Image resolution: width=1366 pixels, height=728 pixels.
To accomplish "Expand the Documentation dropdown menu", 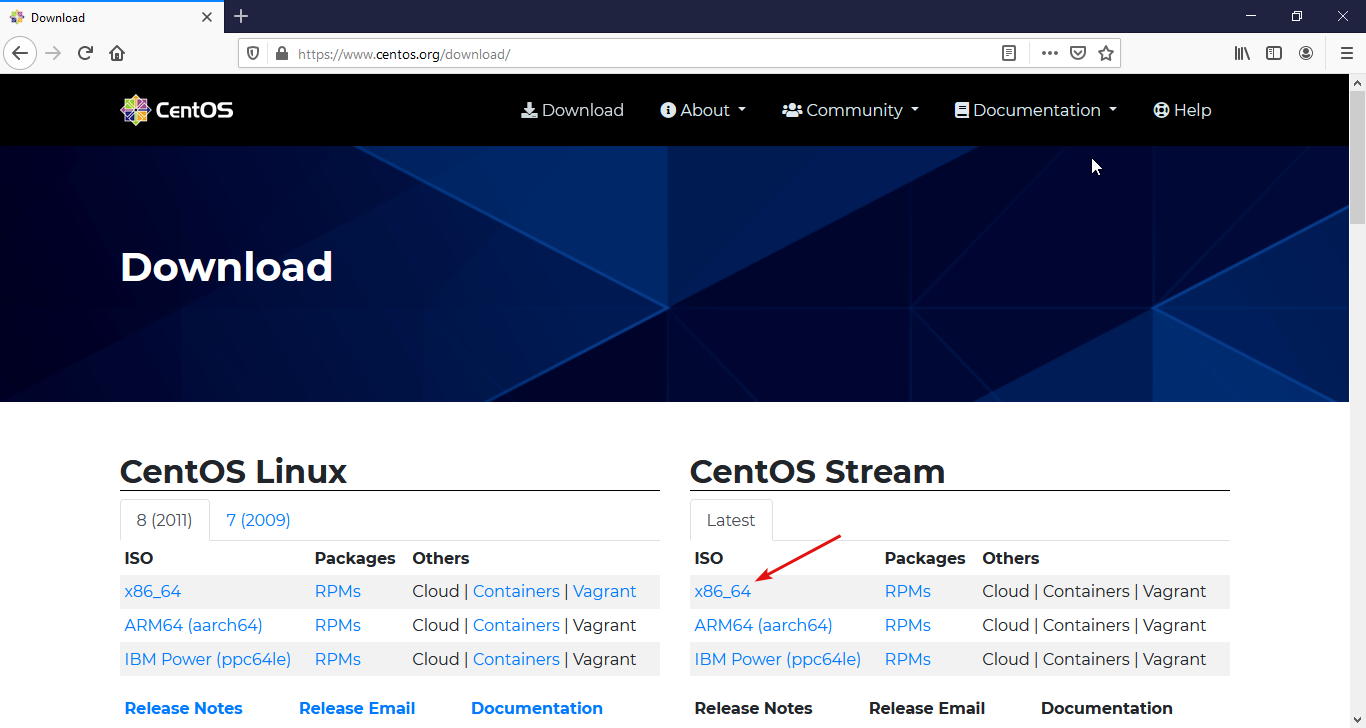I will point(1036,110).
